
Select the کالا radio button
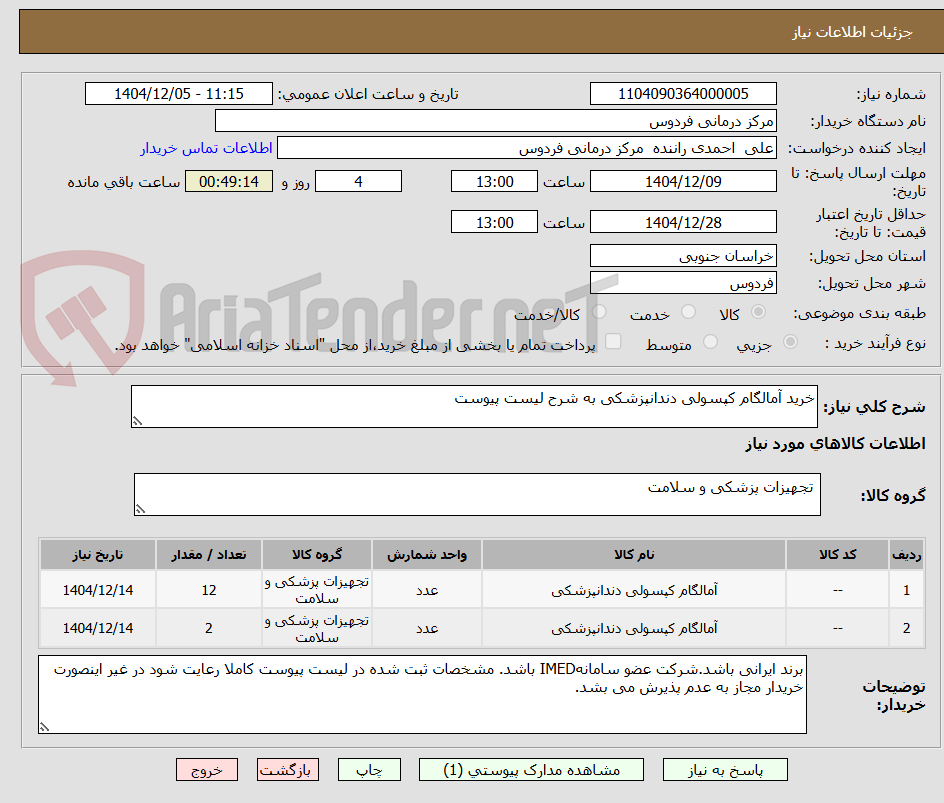point(759,312)
